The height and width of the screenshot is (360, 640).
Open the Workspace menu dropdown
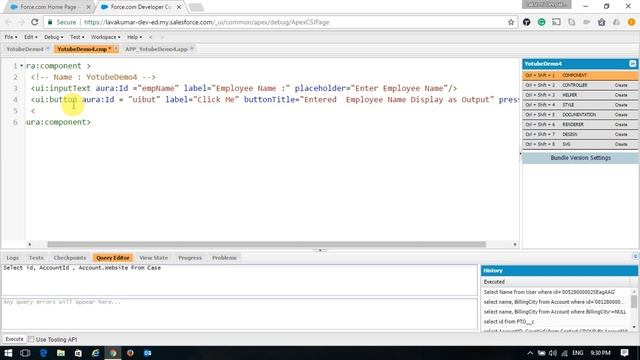[105, 37]
